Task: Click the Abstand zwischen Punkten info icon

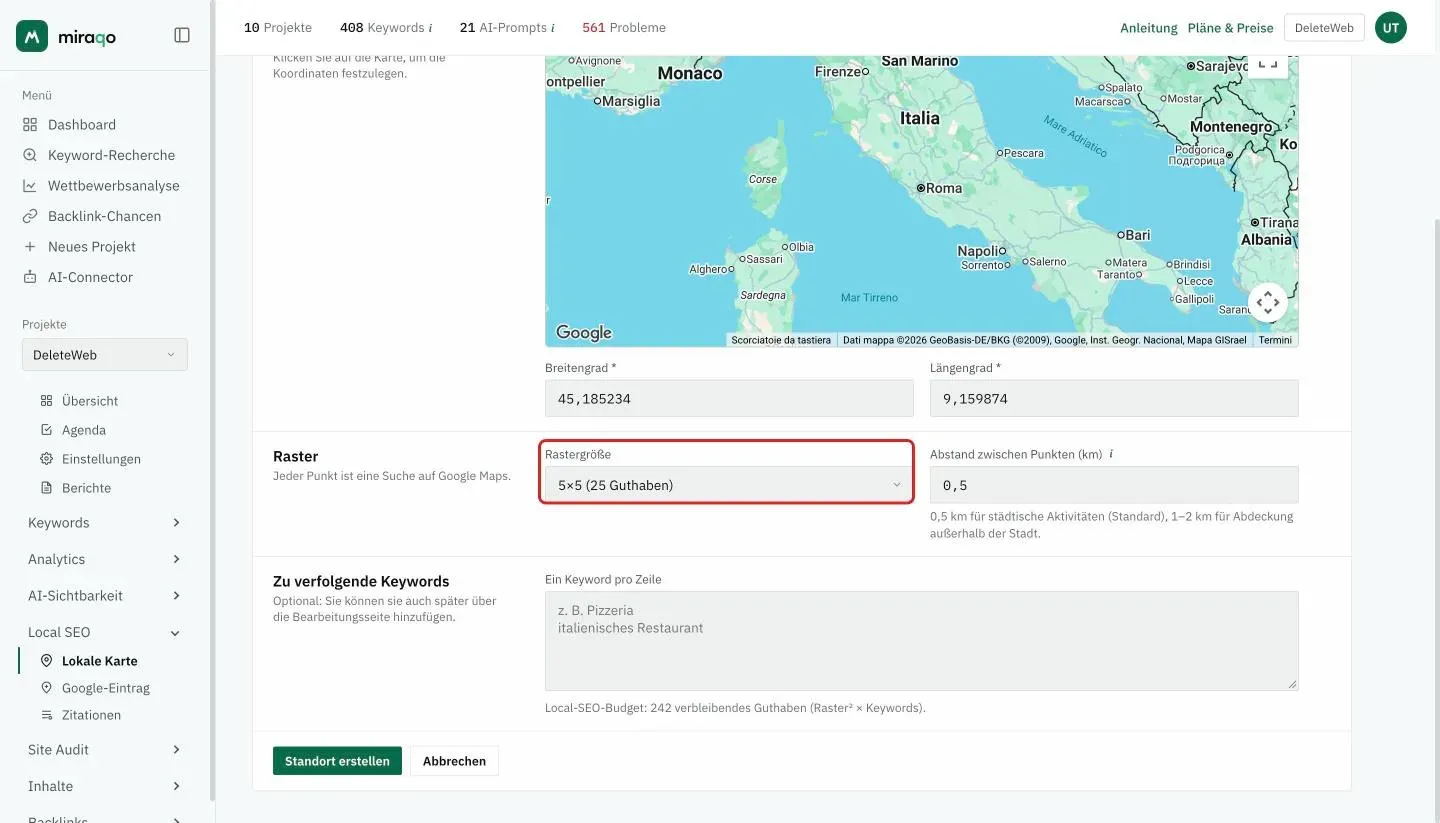Action: tap(1111, 454)
